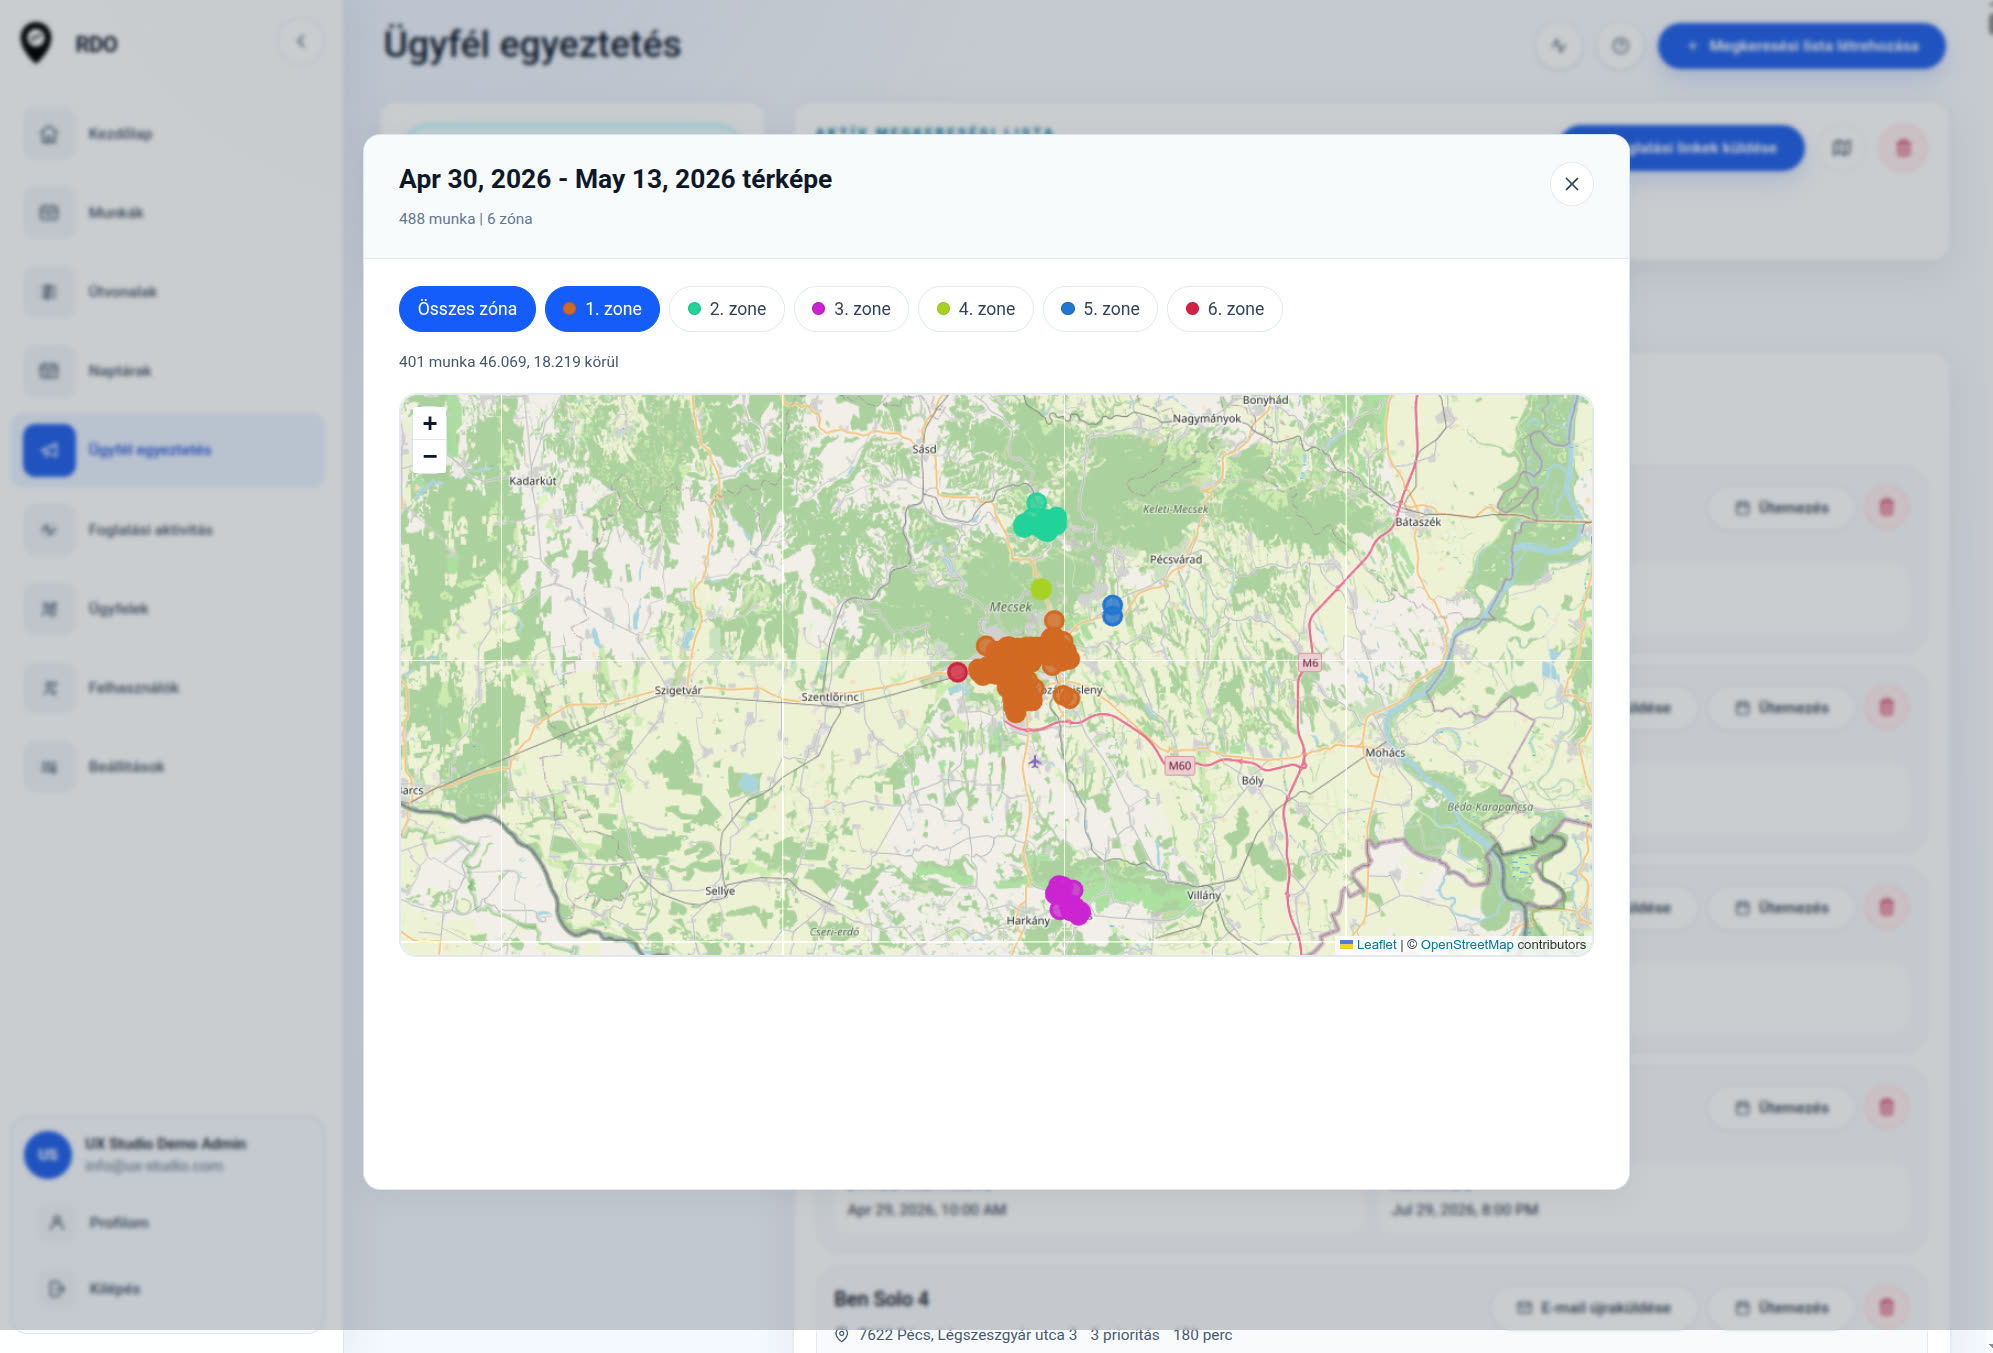Select the Összes zóna filter chip
The width and height of the screenshot is (1993, 1353).
tap(467, 309)
